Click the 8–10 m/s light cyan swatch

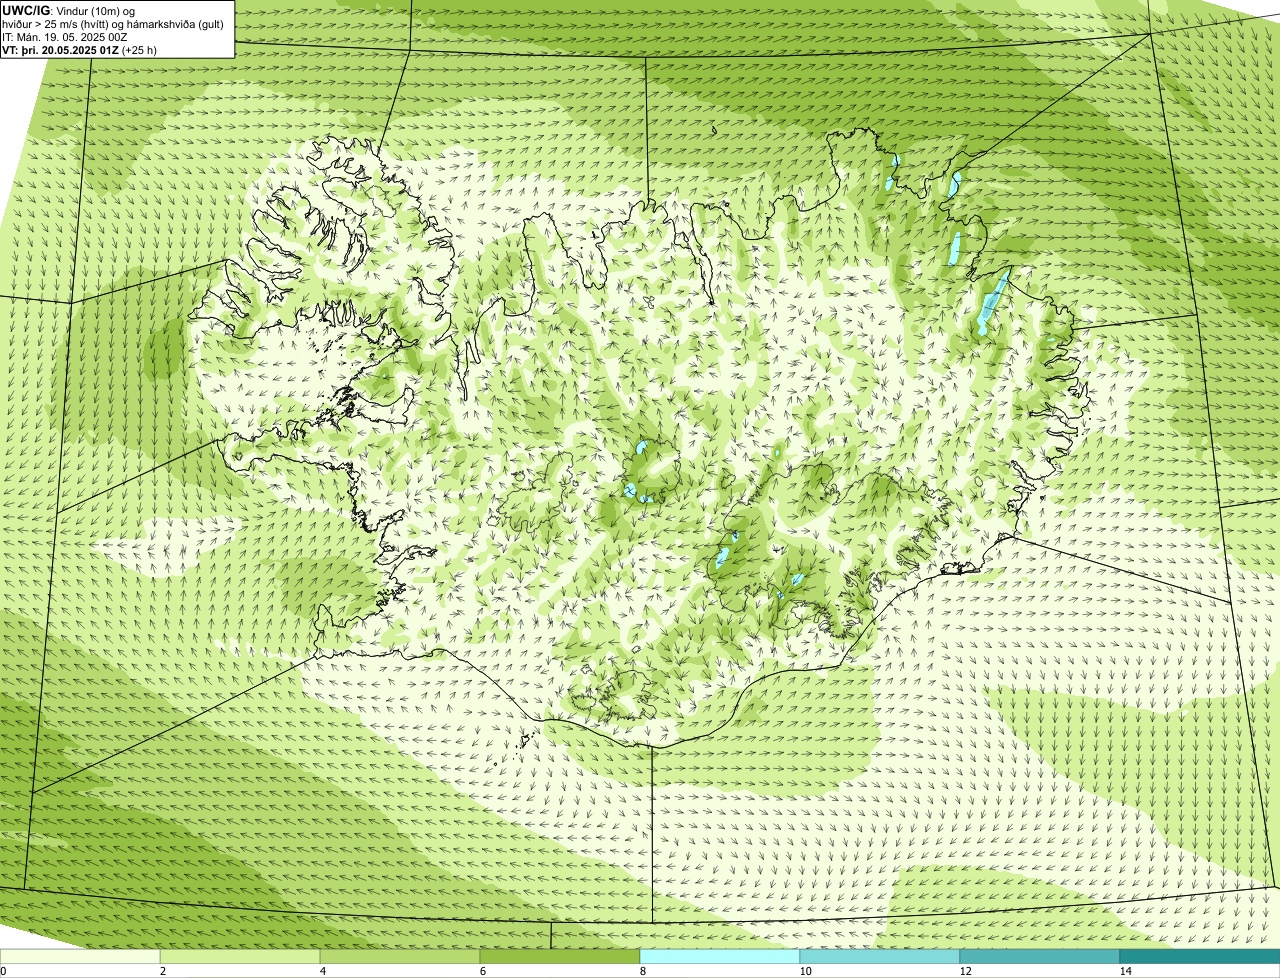[720, 956]
